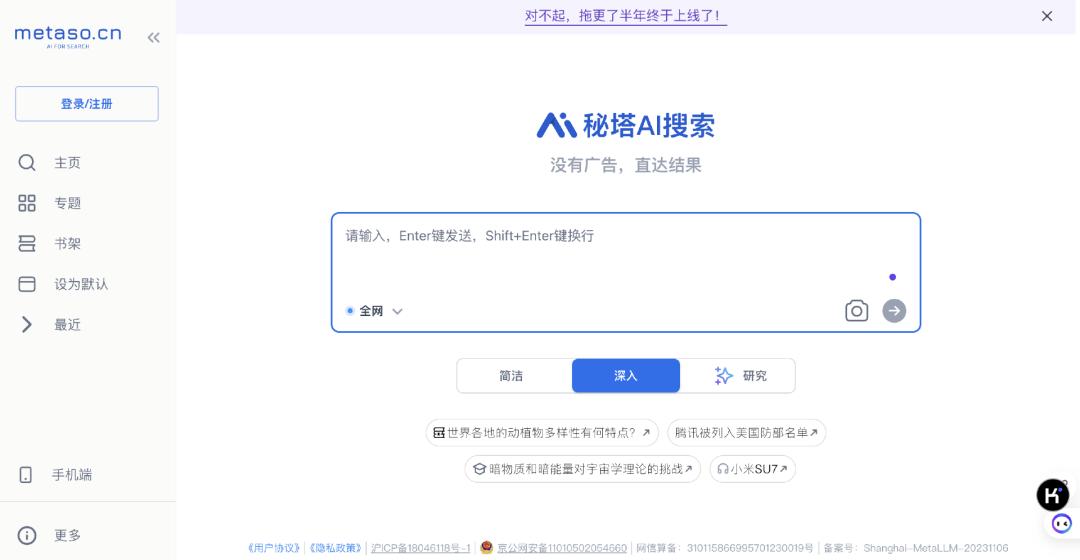Open suggestion 世界各地的动植物多样性有何特点
1080x560 pixels.
(x=542, y=433)
